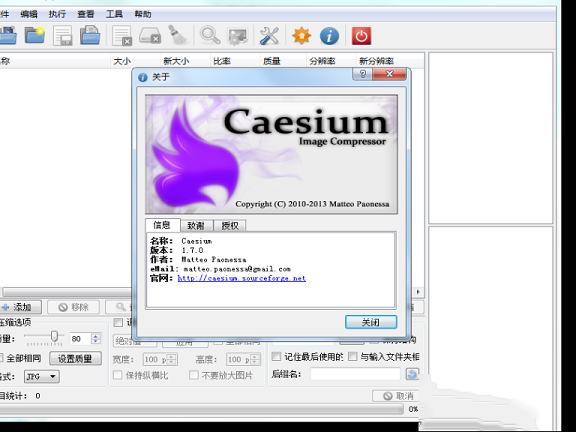Click the remove item from list icon
The width and height of the screenshot is (576, 432).
pos(122,36)
